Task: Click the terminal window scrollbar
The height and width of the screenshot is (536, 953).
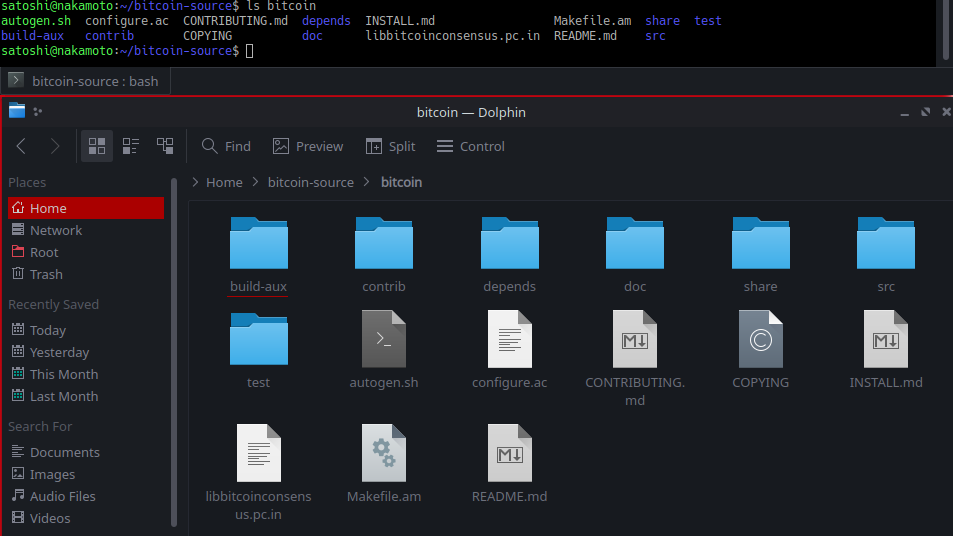Action: pyautogui.click(x=946, y=30)
